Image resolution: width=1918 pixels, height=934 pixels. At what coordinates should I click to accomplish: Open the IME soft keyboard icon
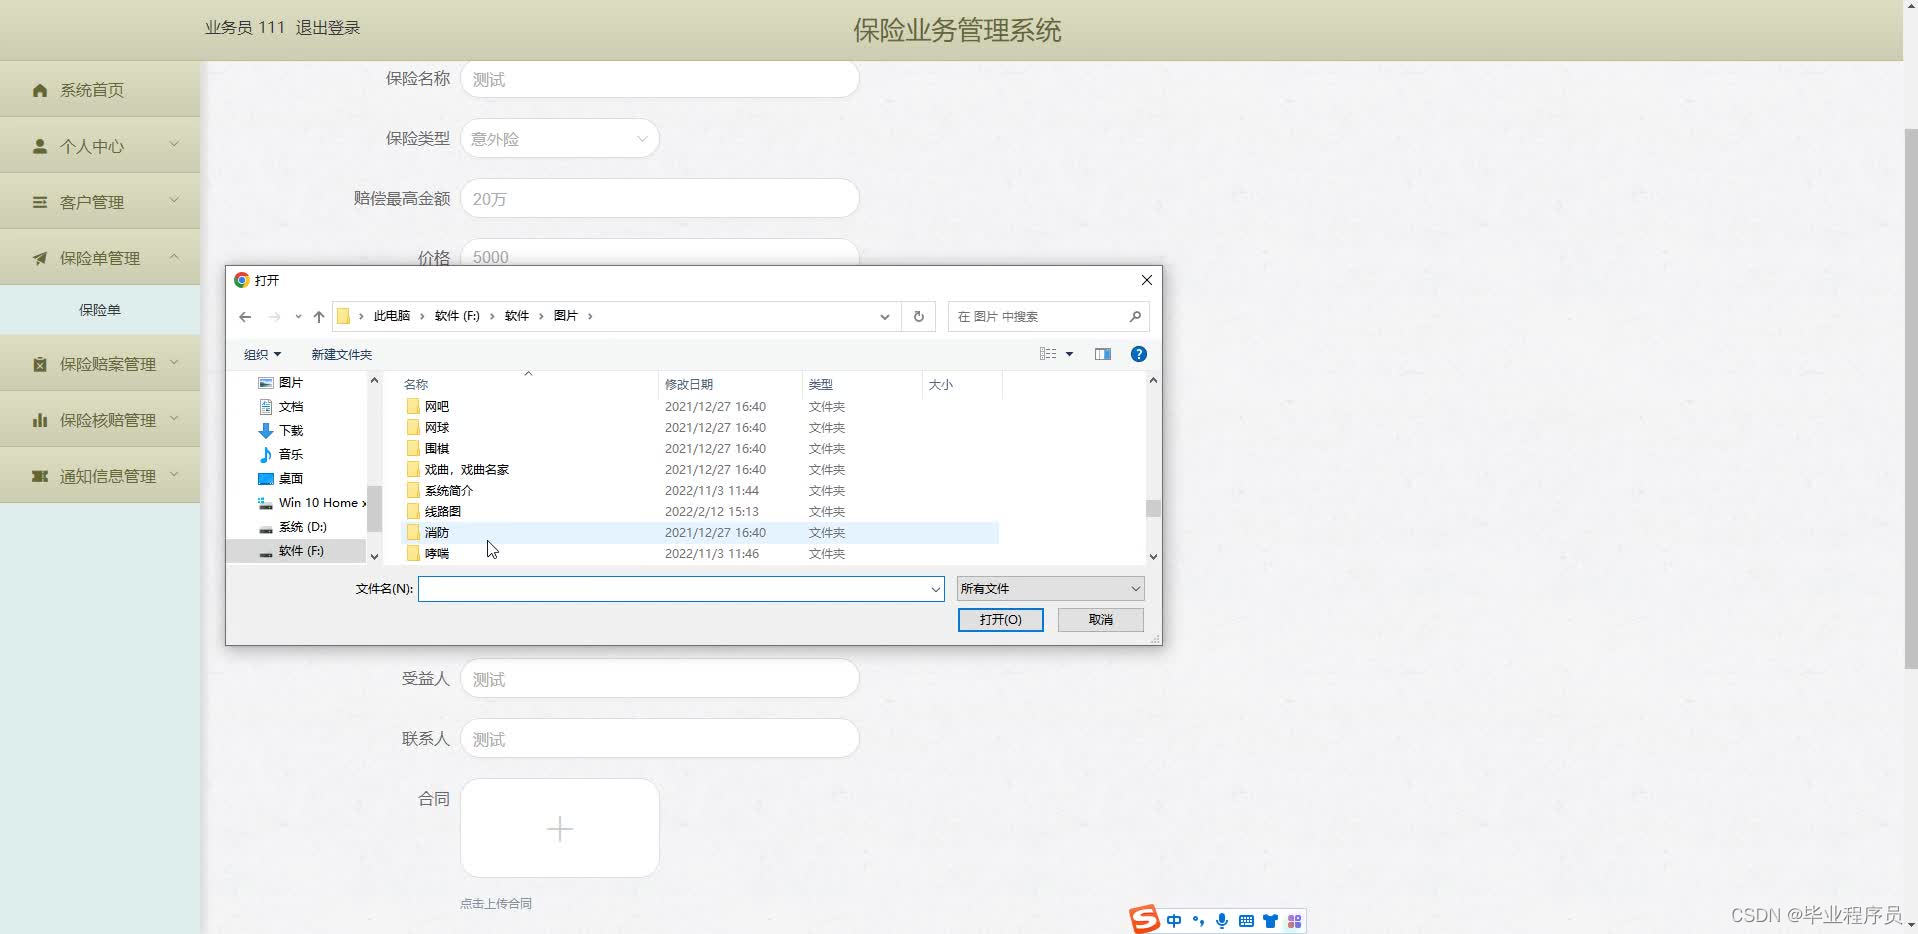[x=1246, y=921]
